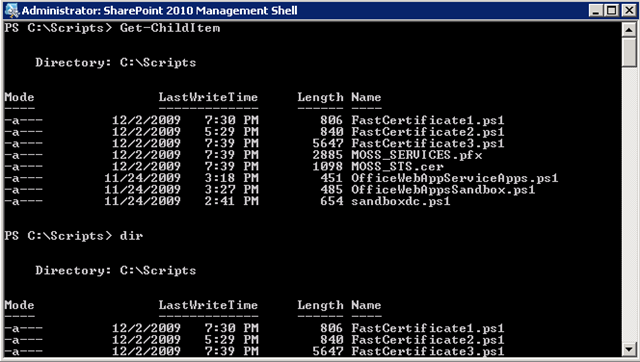Click the length value 451
The height and width of the screenshot is (362, 640).
[331, 178]
